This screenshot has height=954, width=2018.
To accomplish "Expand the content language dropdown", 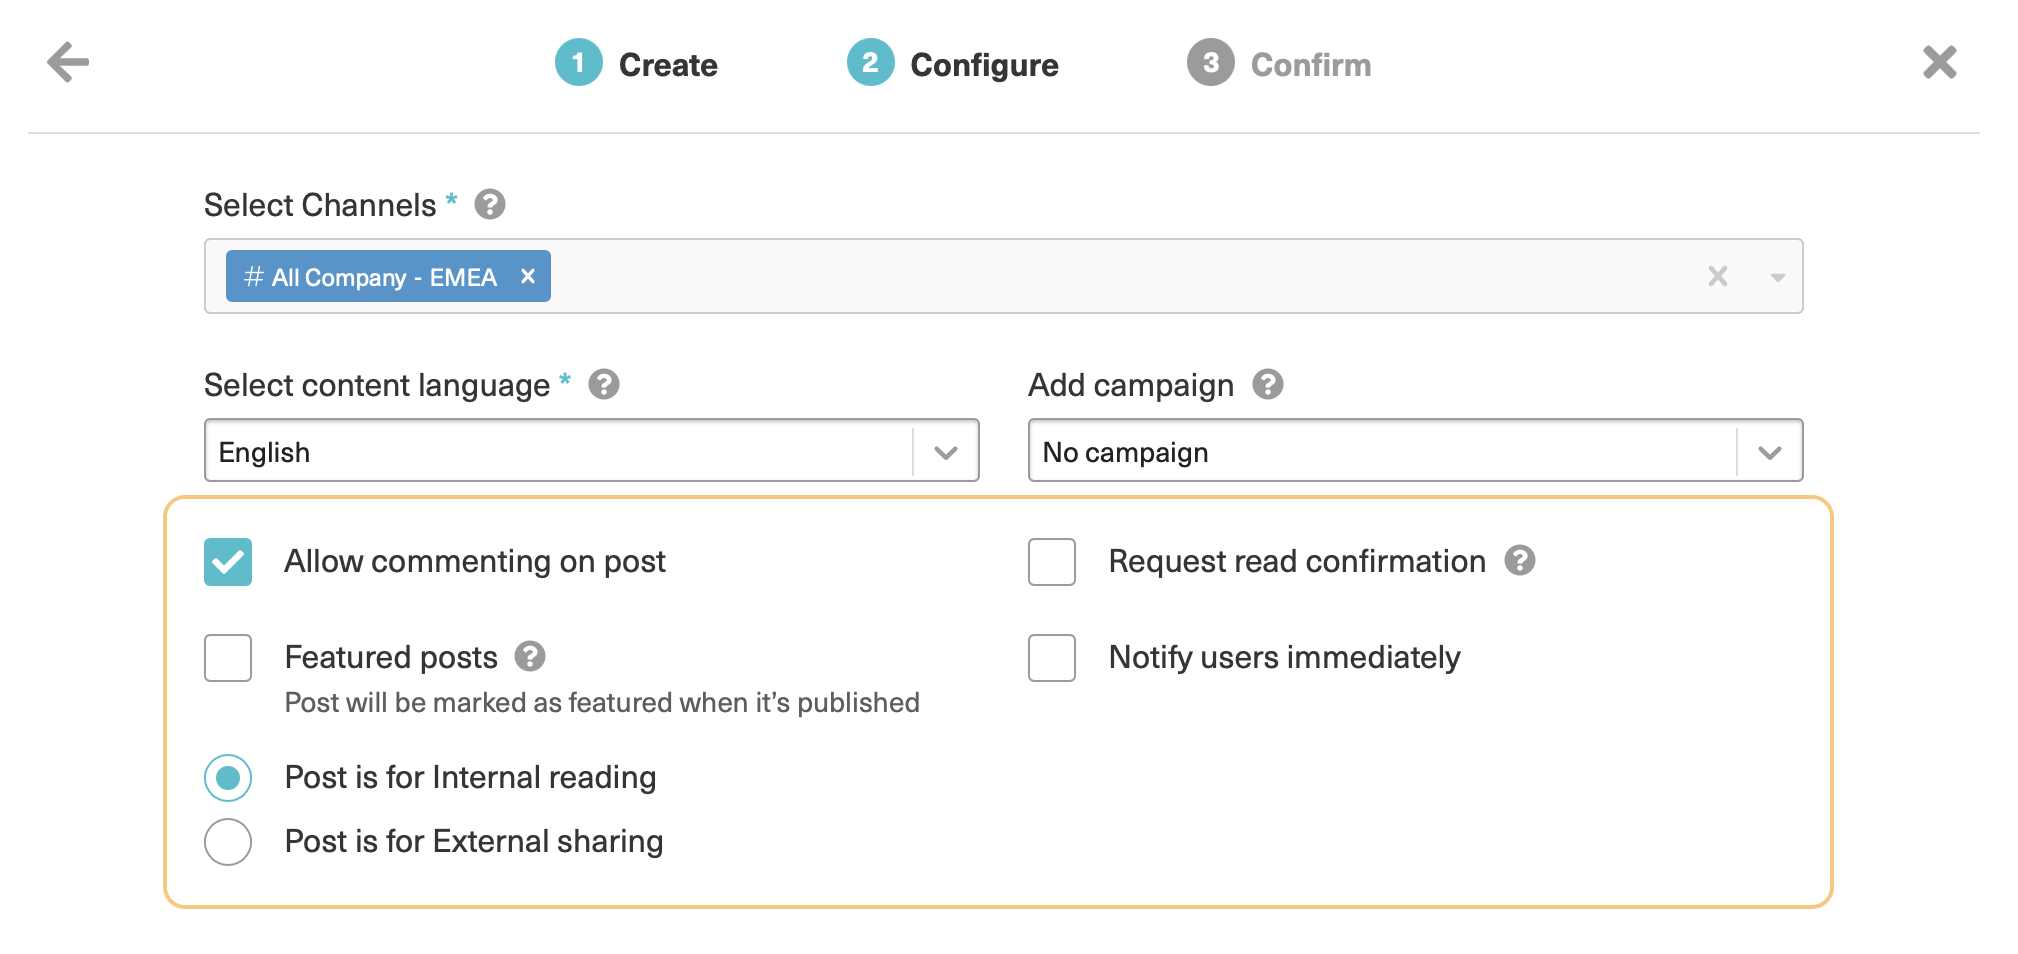I will click(945, 452).
